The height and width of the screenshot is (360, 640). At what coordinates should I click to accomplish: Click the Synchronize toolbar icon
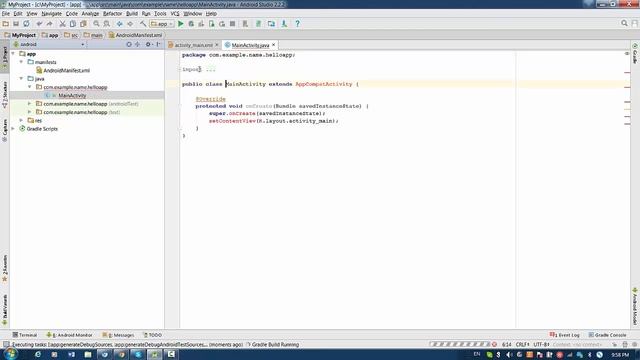(27, 24)
